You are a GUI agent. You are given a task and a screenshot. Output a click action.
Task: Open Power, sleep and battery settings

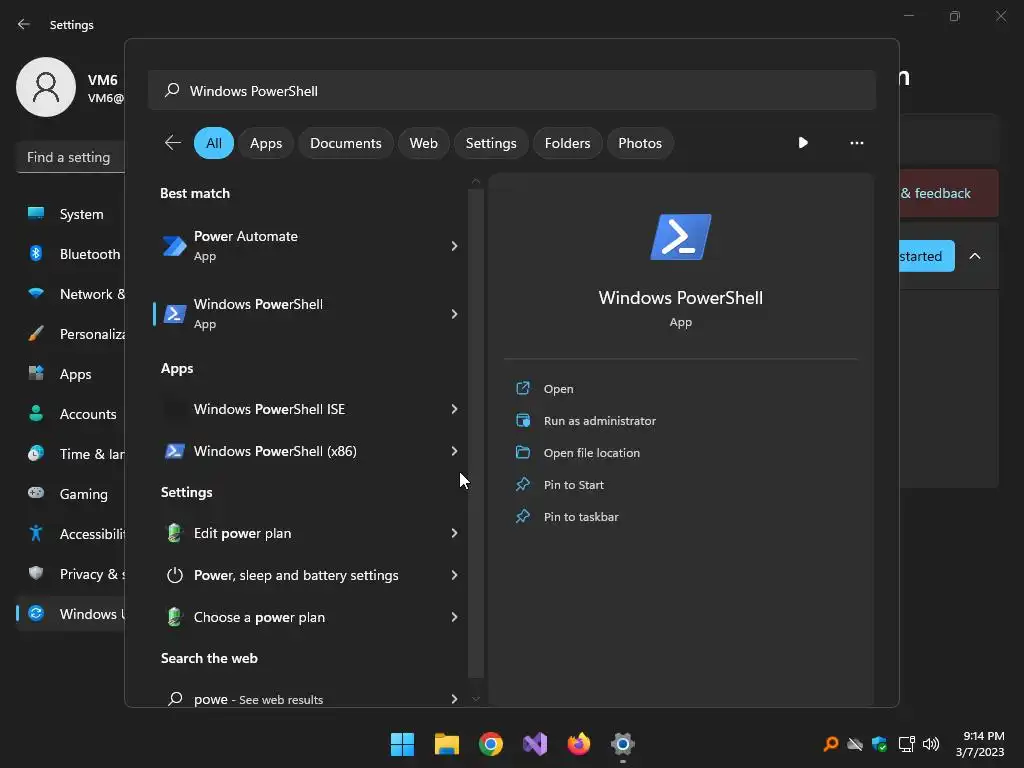pyautogui.click(x=310, y=575)
